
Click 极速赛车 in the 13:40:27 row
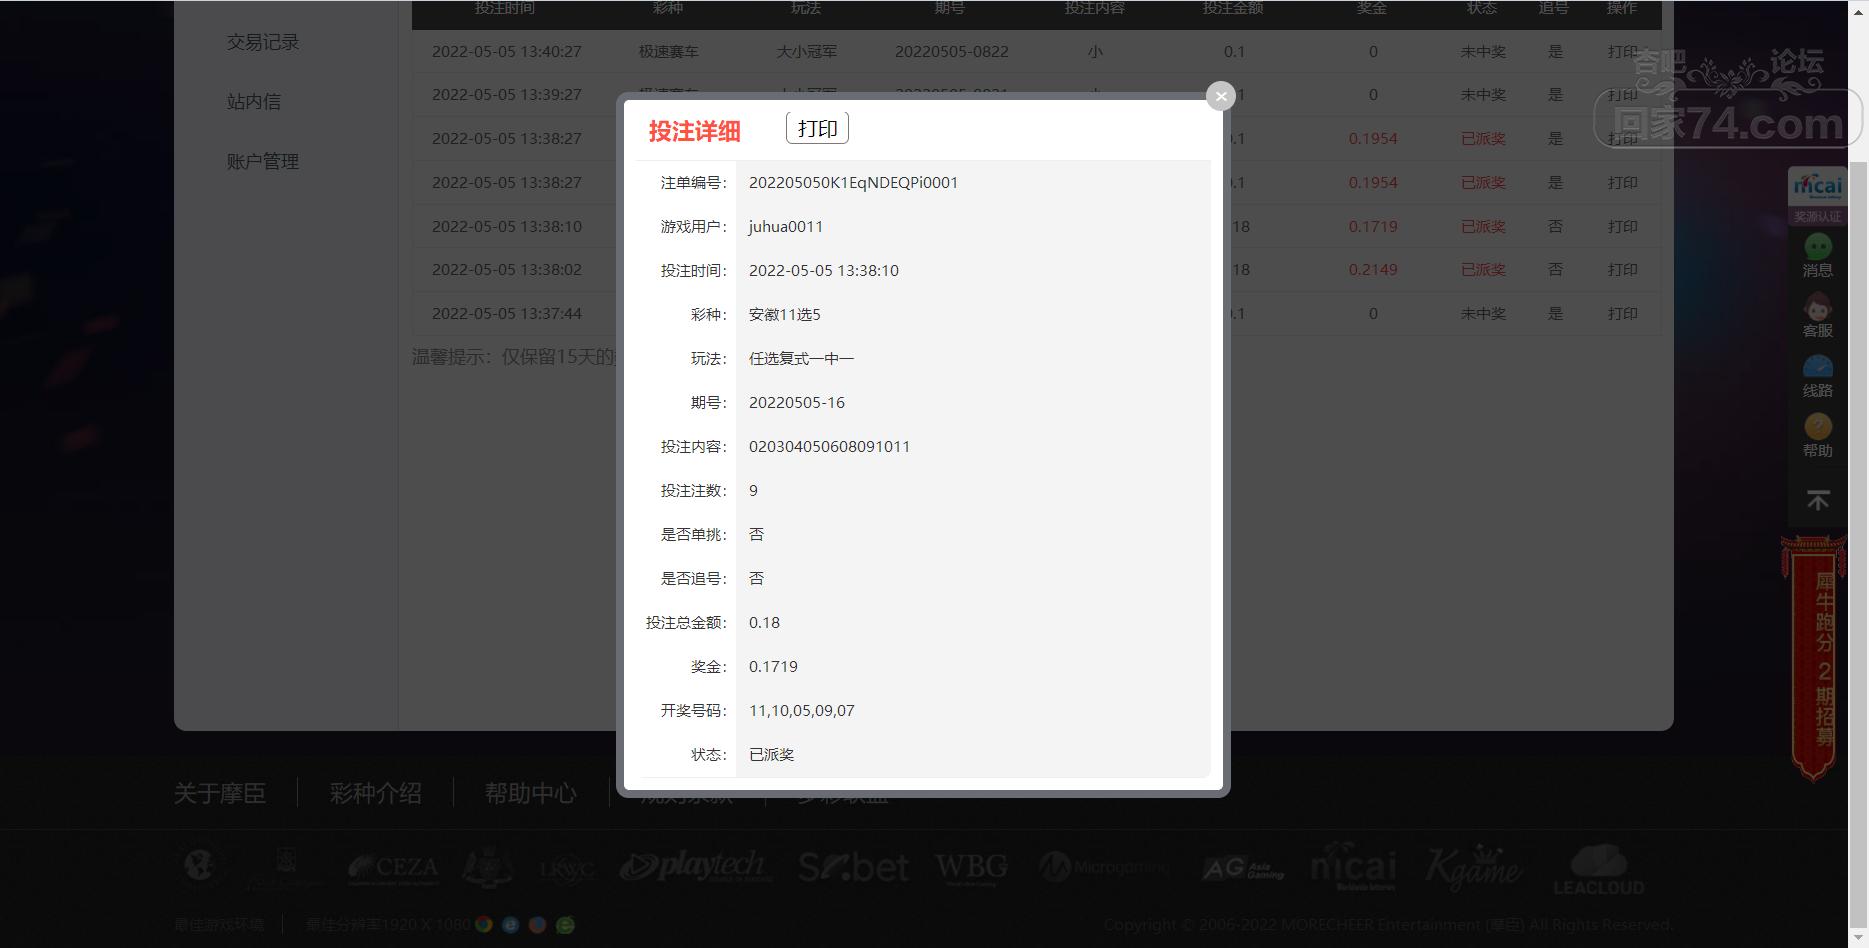[x=669, y=52]
